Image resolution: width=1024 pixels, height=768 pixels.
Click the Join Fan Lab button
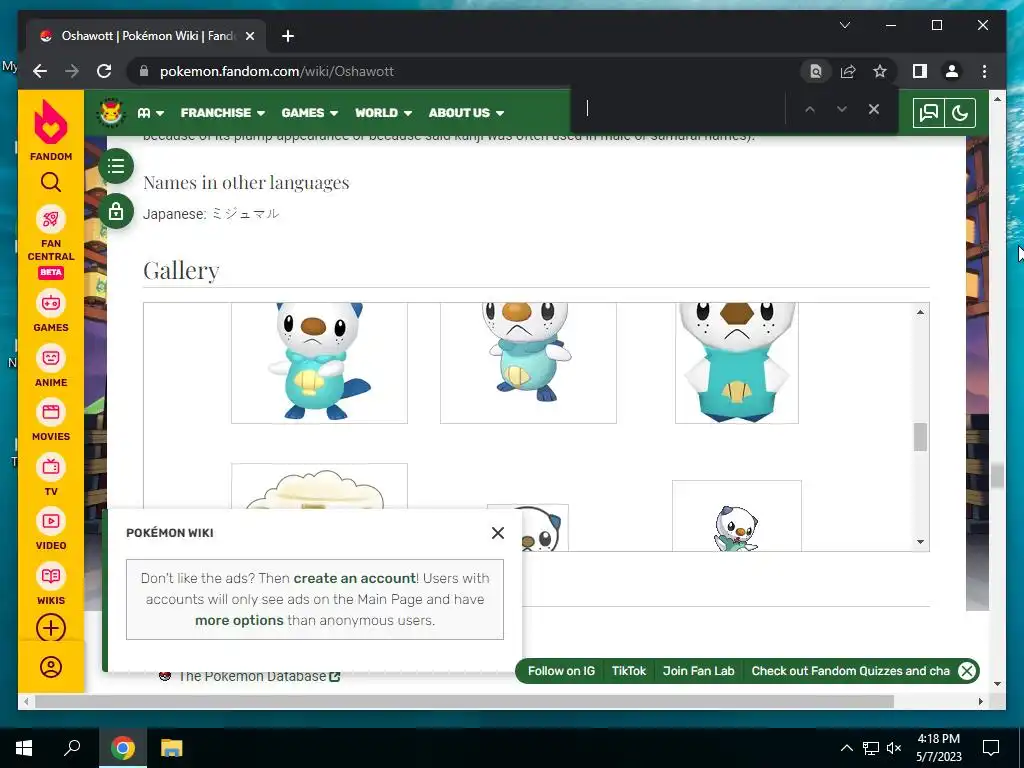698,671
